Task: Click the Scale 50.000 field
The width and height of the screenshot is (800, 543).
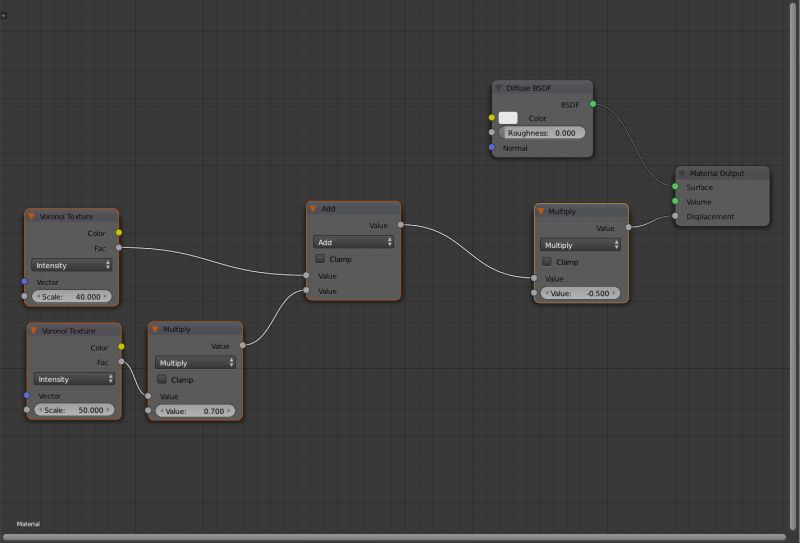Action: (74, 410)
